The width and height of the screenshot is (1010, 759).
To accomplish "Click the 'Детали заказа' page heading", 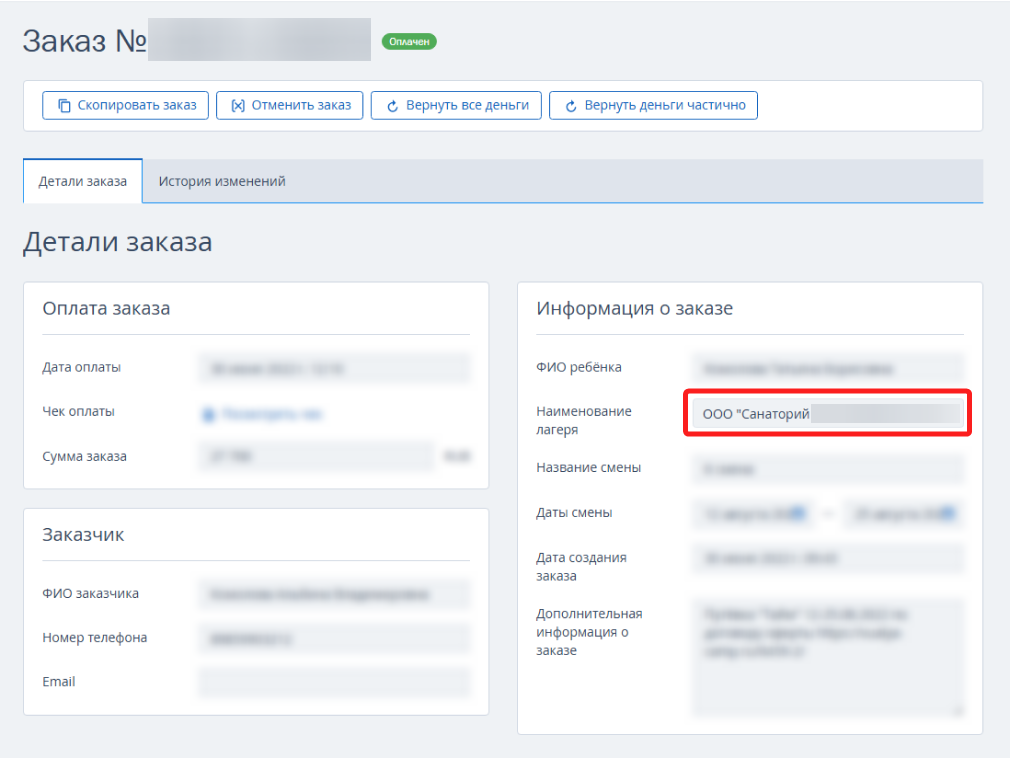I will (118, 242).
